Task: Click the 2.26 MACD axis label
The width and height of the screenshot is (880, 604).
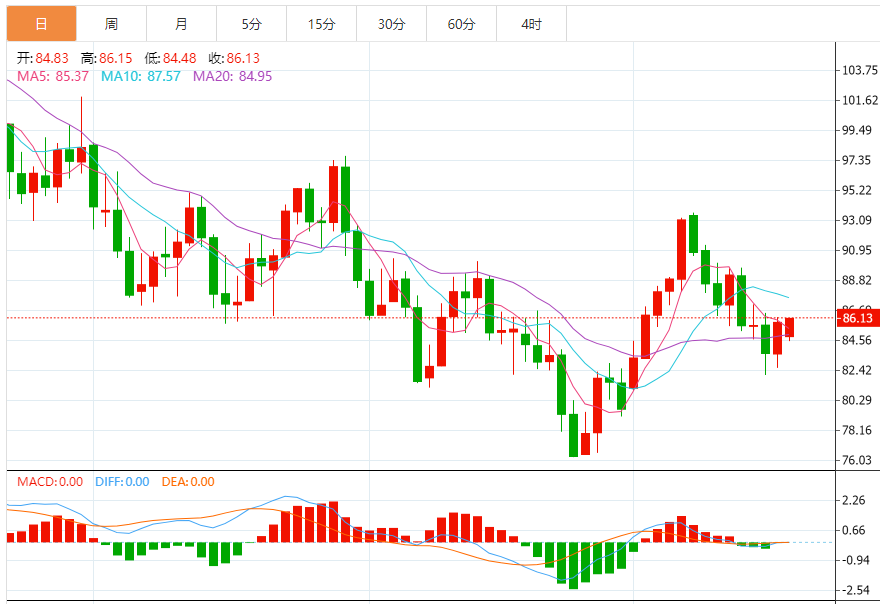Action: (854, 500)
